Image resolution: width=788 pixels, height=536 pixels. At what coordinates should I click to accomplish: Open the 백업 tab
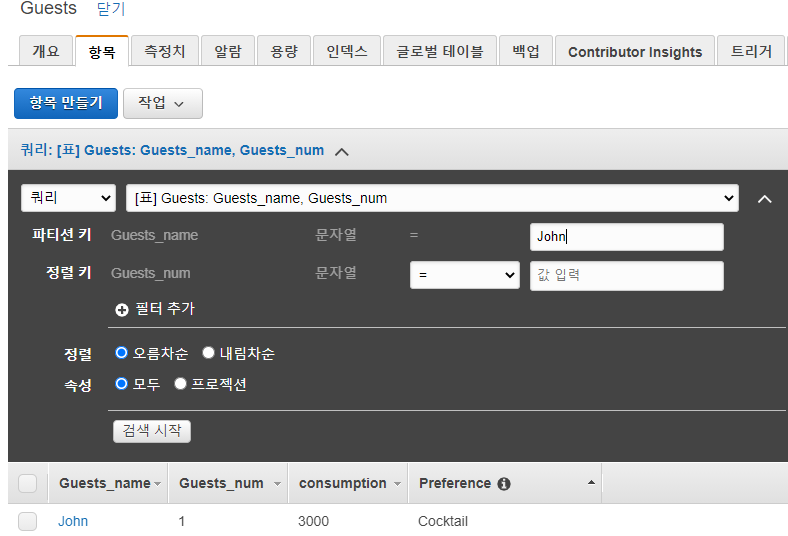pyautogui.click(x=526, y=51)
